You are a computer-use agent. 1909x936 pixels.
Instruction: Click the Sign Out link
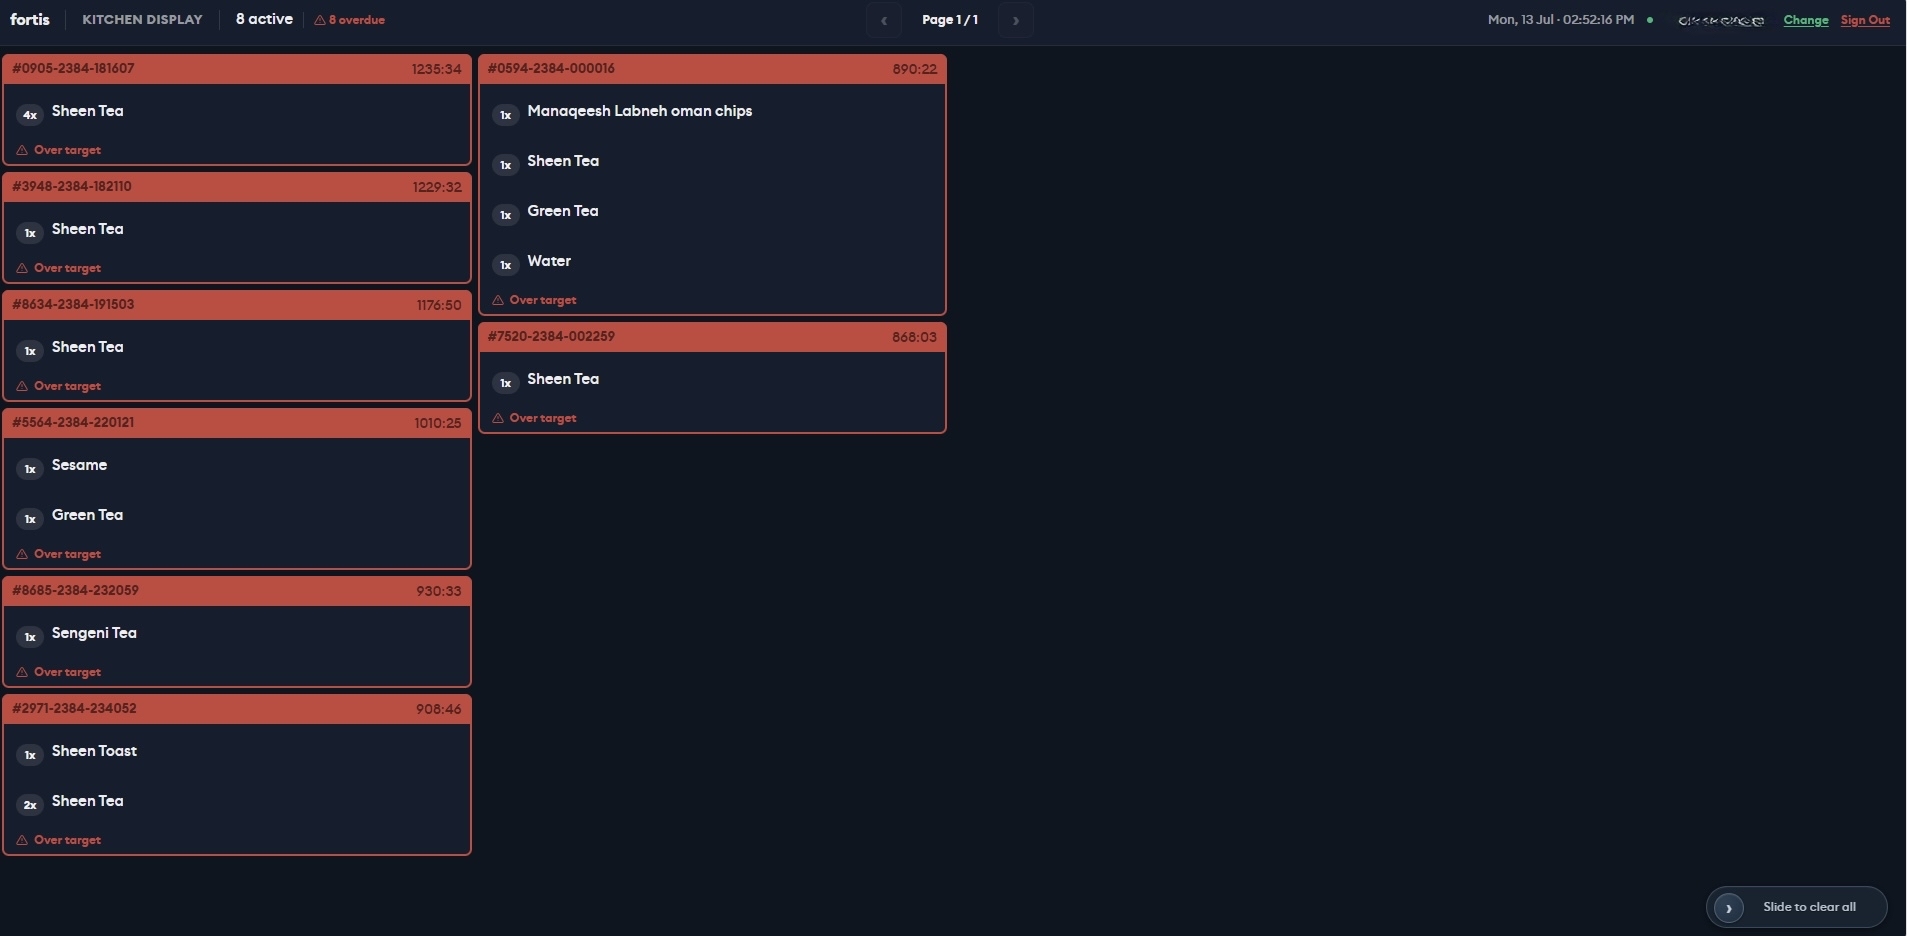click(1865, 20)
